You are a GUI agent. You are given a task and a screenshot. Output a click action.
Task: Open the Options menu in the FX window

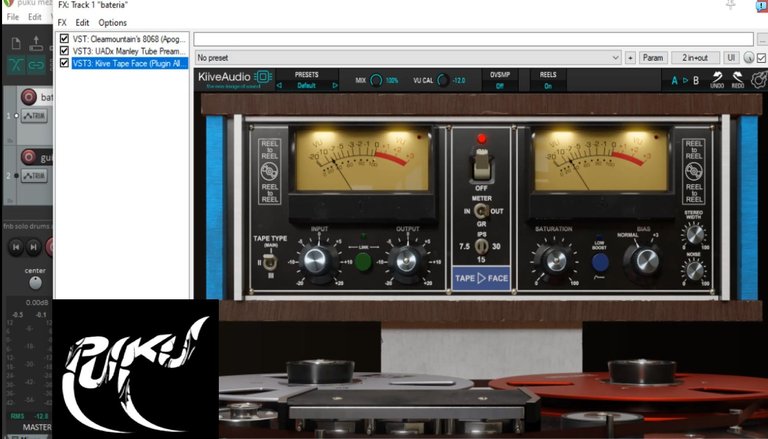click(112, 23)
